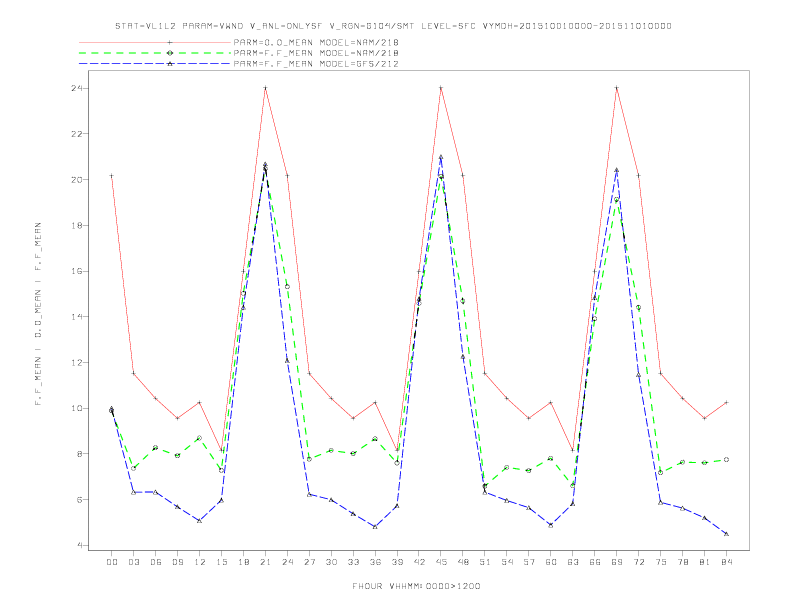Click x-axis forecast hour label 66
Image resolution: width=792 pixels, height=612 pixels.
[x=595, y=562]
